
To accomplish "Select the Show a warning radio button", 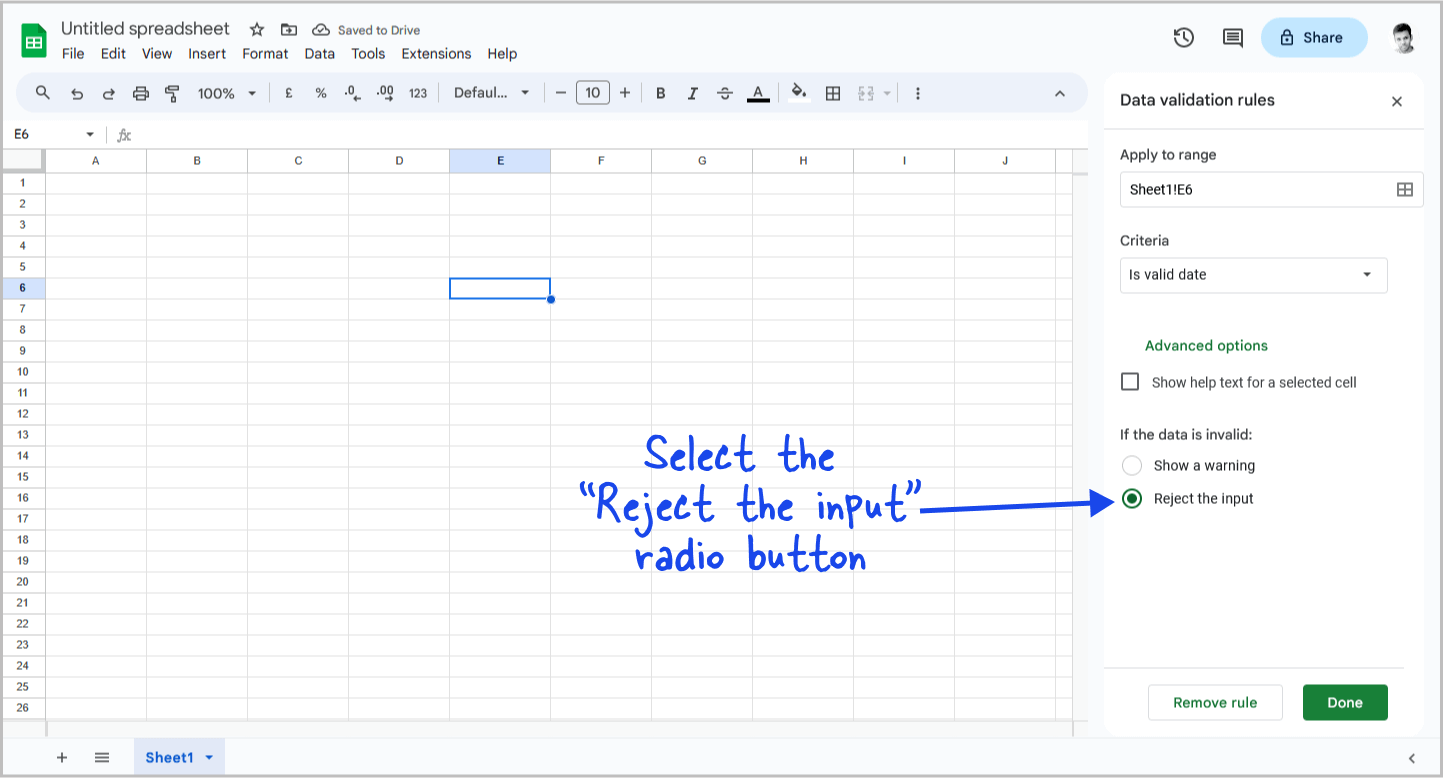I will [x=1131, y=465].
